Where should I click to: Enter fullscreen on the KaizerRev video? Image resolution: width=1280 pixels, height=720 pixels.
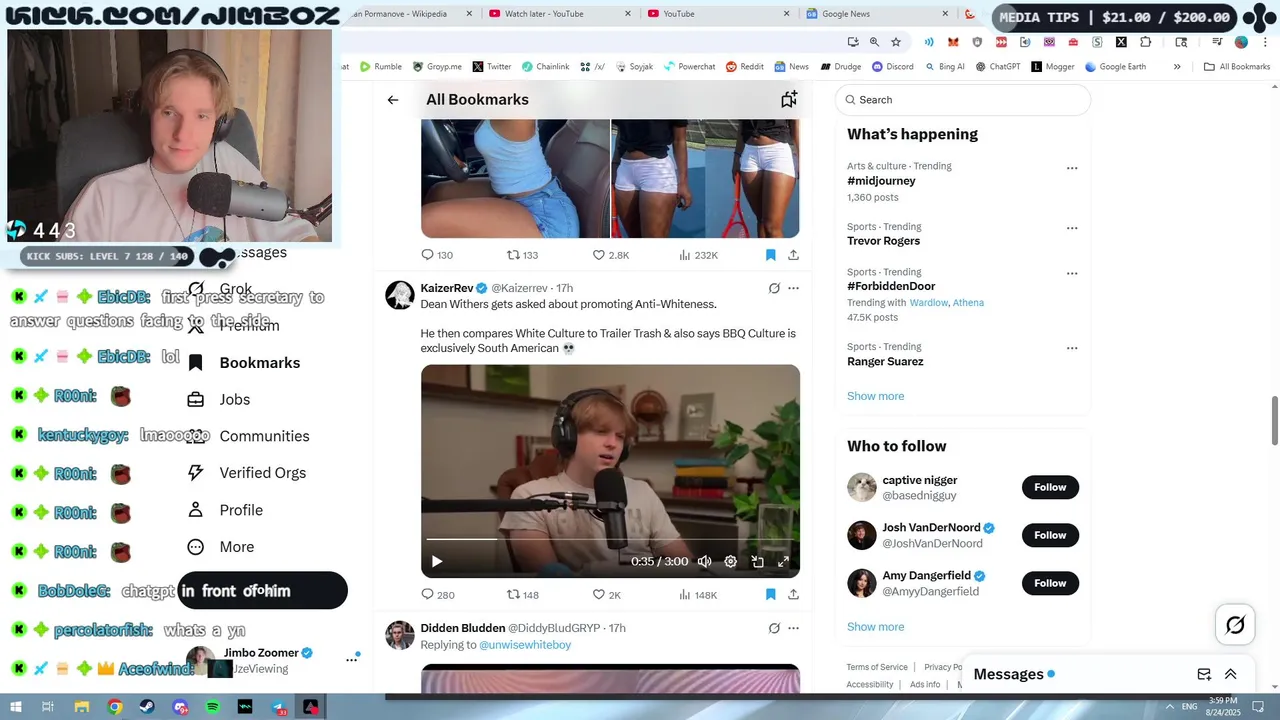point(783,561)
